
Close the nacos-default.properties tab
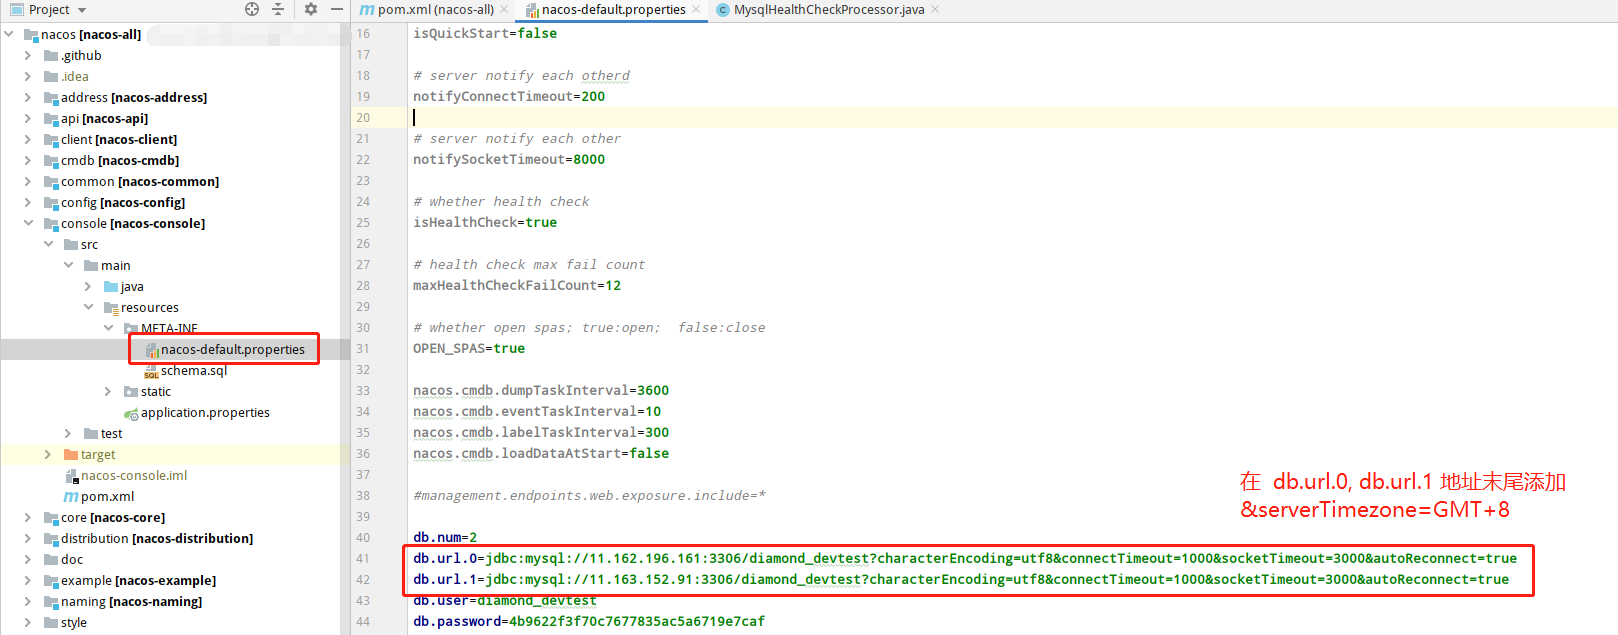coord(696,9)
